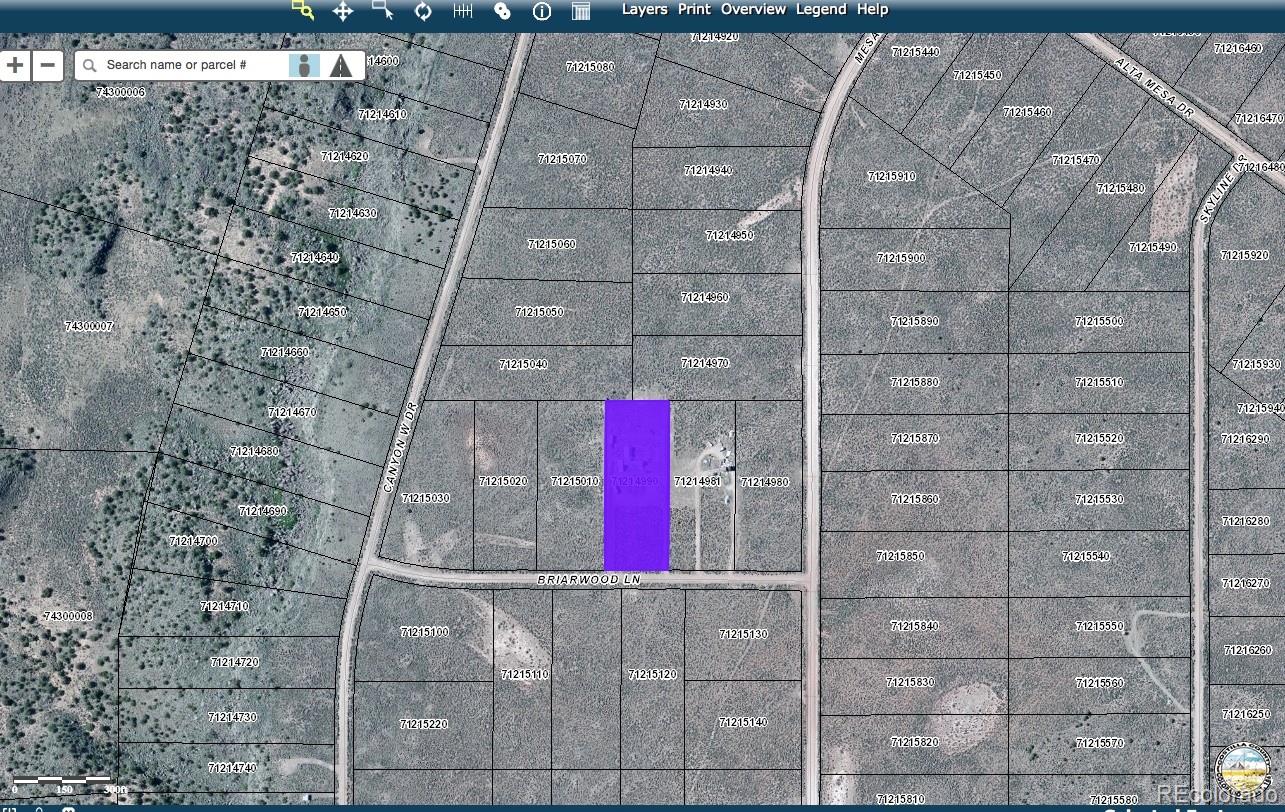Expand the Legend panel
The image size is (1285, 812).
pos(820,9)
